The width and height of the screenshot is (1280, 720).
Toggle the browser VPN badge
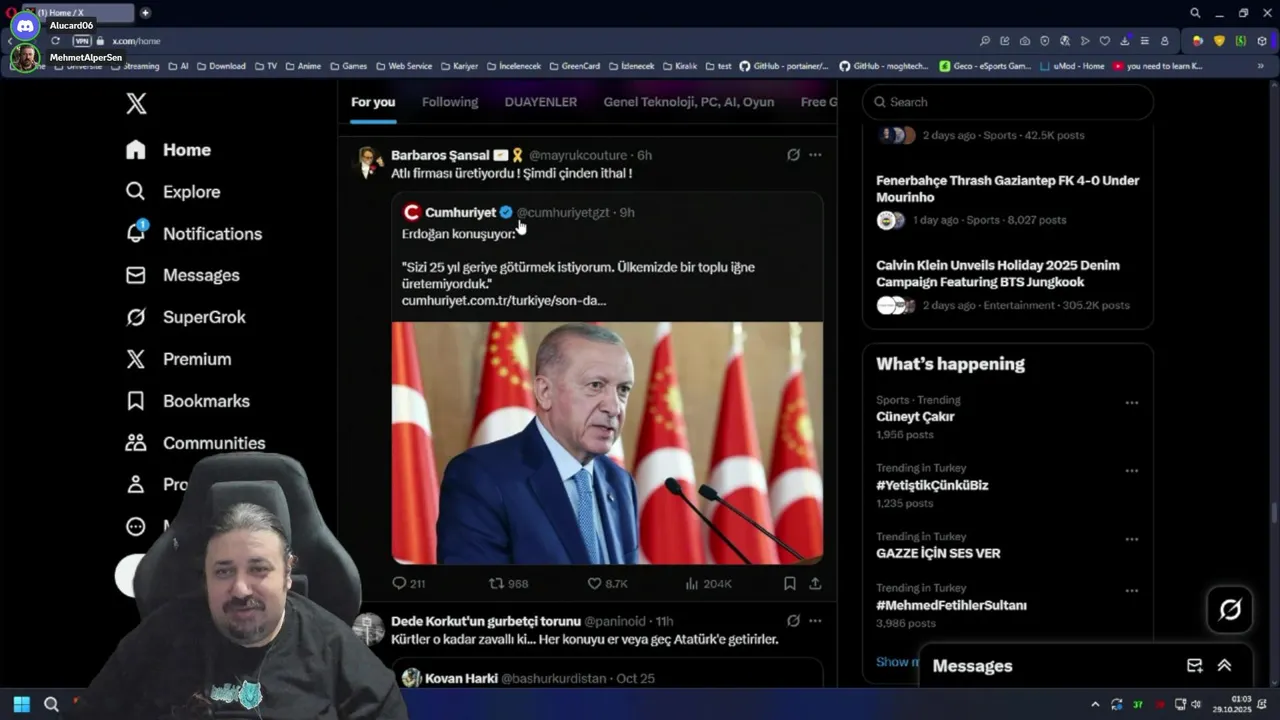82,41
